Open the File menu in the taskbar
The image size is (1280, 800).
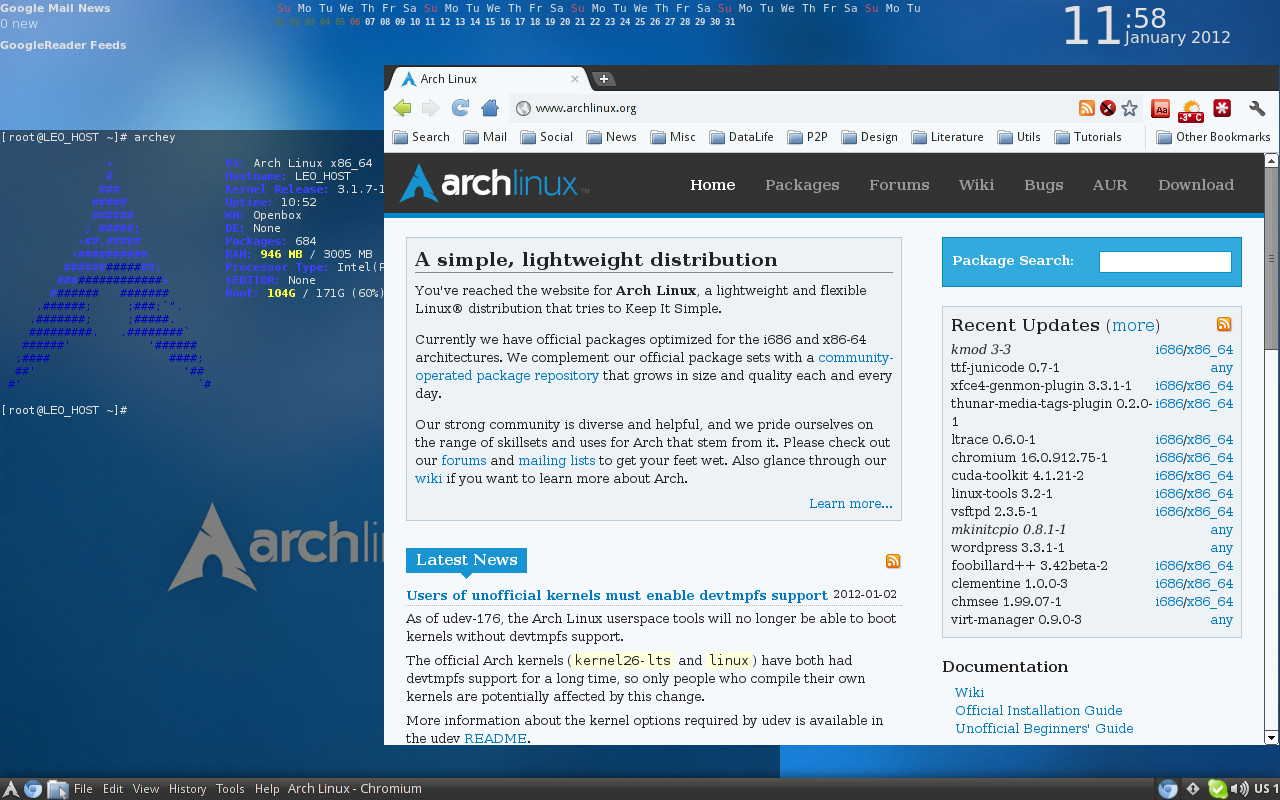pos(83,789)
